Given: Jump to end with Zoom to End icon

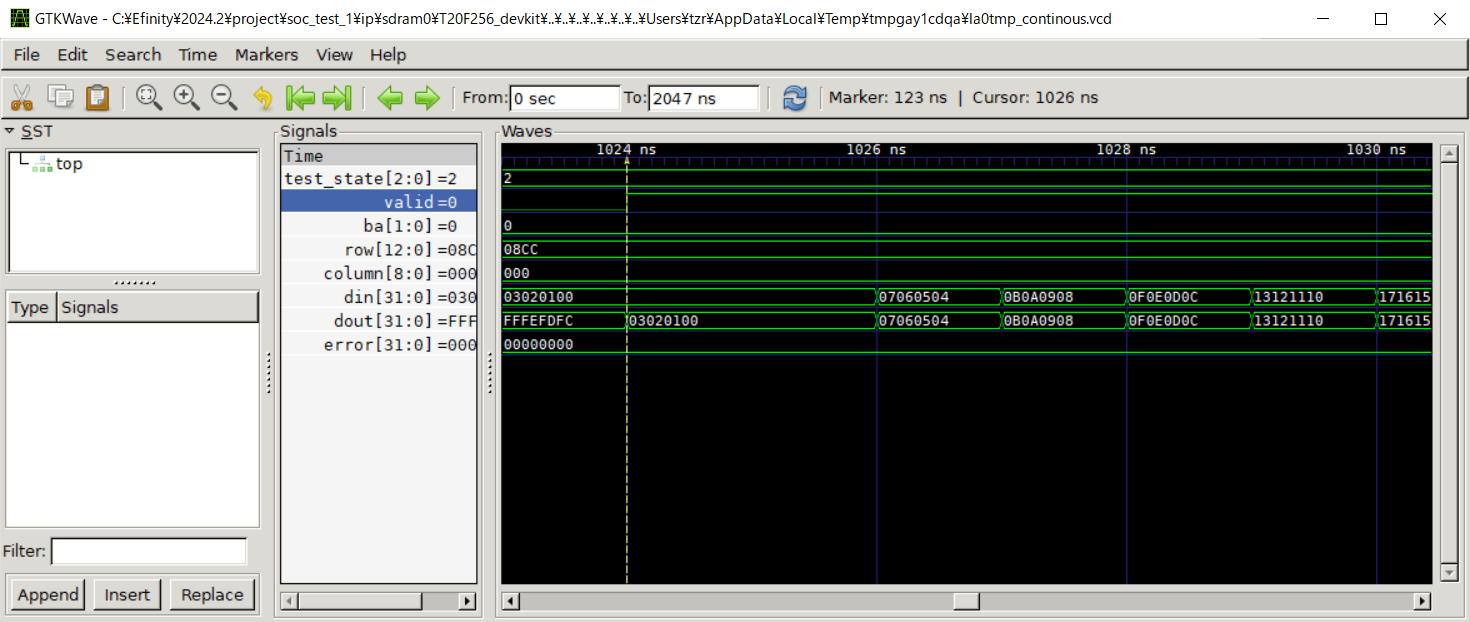Looking at the screenshot, I should 337,97.
